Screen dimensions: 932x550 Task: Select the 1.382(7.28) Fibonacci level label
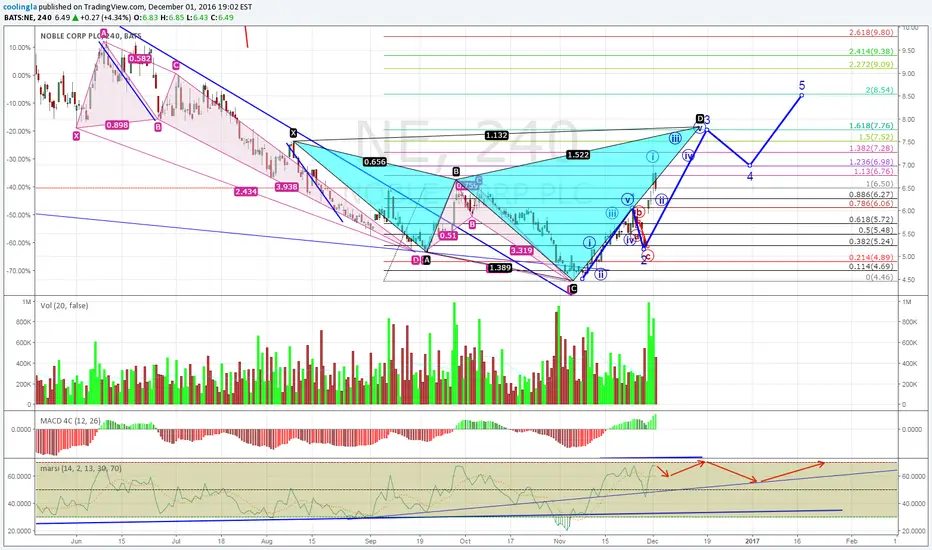pyautogui.click(x=871, y=148)
